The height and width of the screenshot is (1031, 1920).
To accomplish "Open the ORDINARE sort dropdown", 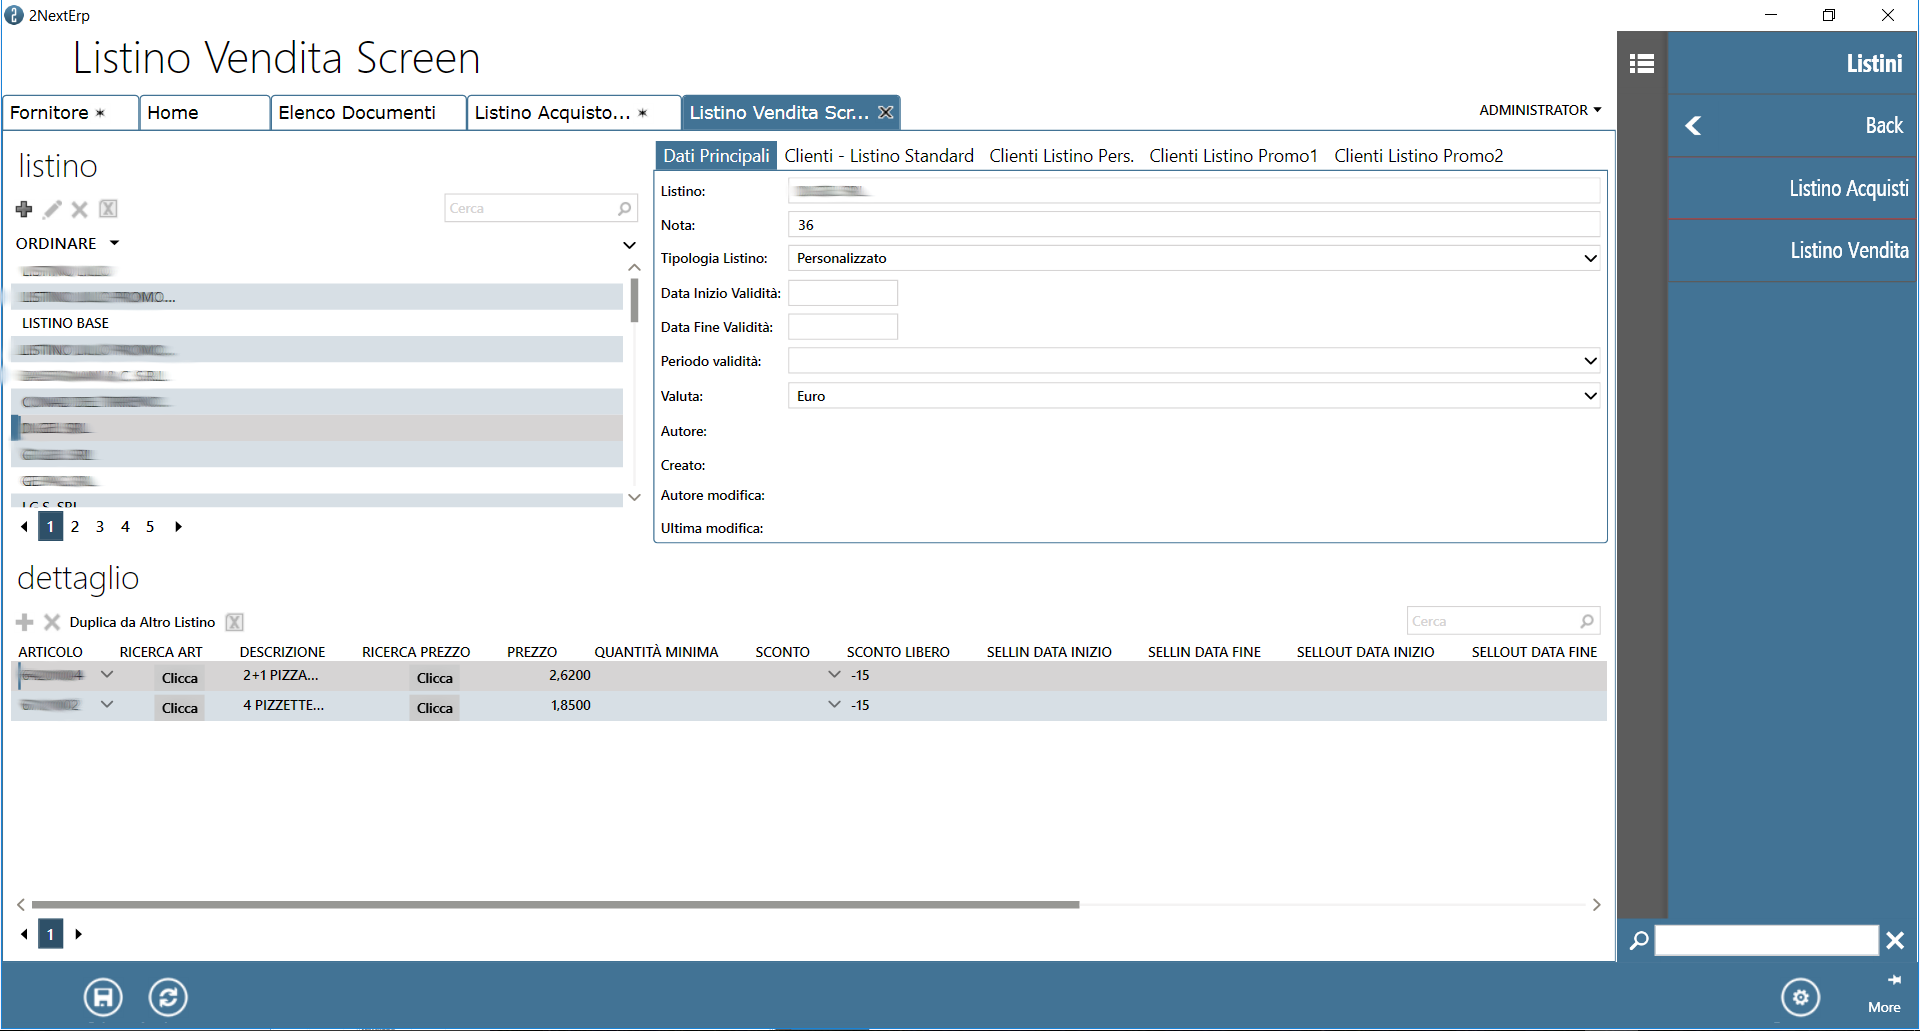I will point(67,243).
